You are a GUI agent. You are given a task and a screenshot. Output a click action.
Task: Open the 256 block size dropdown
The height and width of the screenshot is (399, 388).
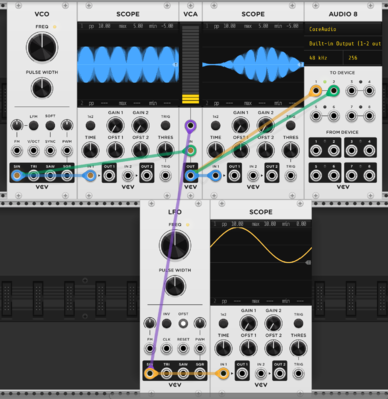(x=363, y=58)
